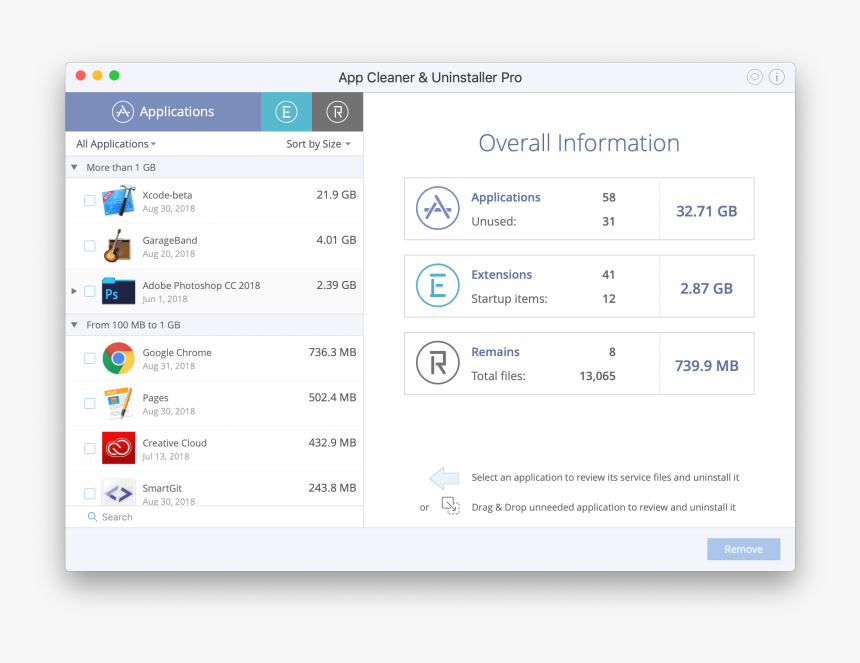Open the All Applications filter dropdown

[116, 144]
